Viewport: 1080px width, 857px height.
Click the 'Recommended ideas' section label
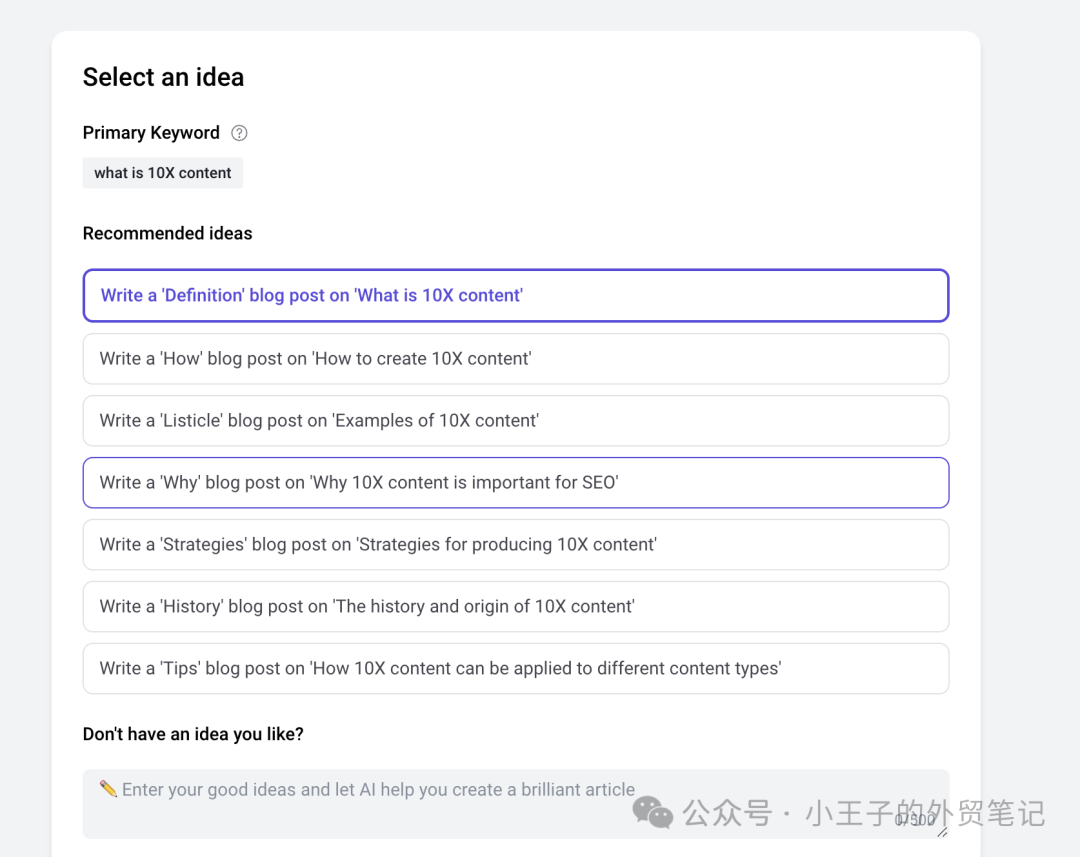[167, 233]
